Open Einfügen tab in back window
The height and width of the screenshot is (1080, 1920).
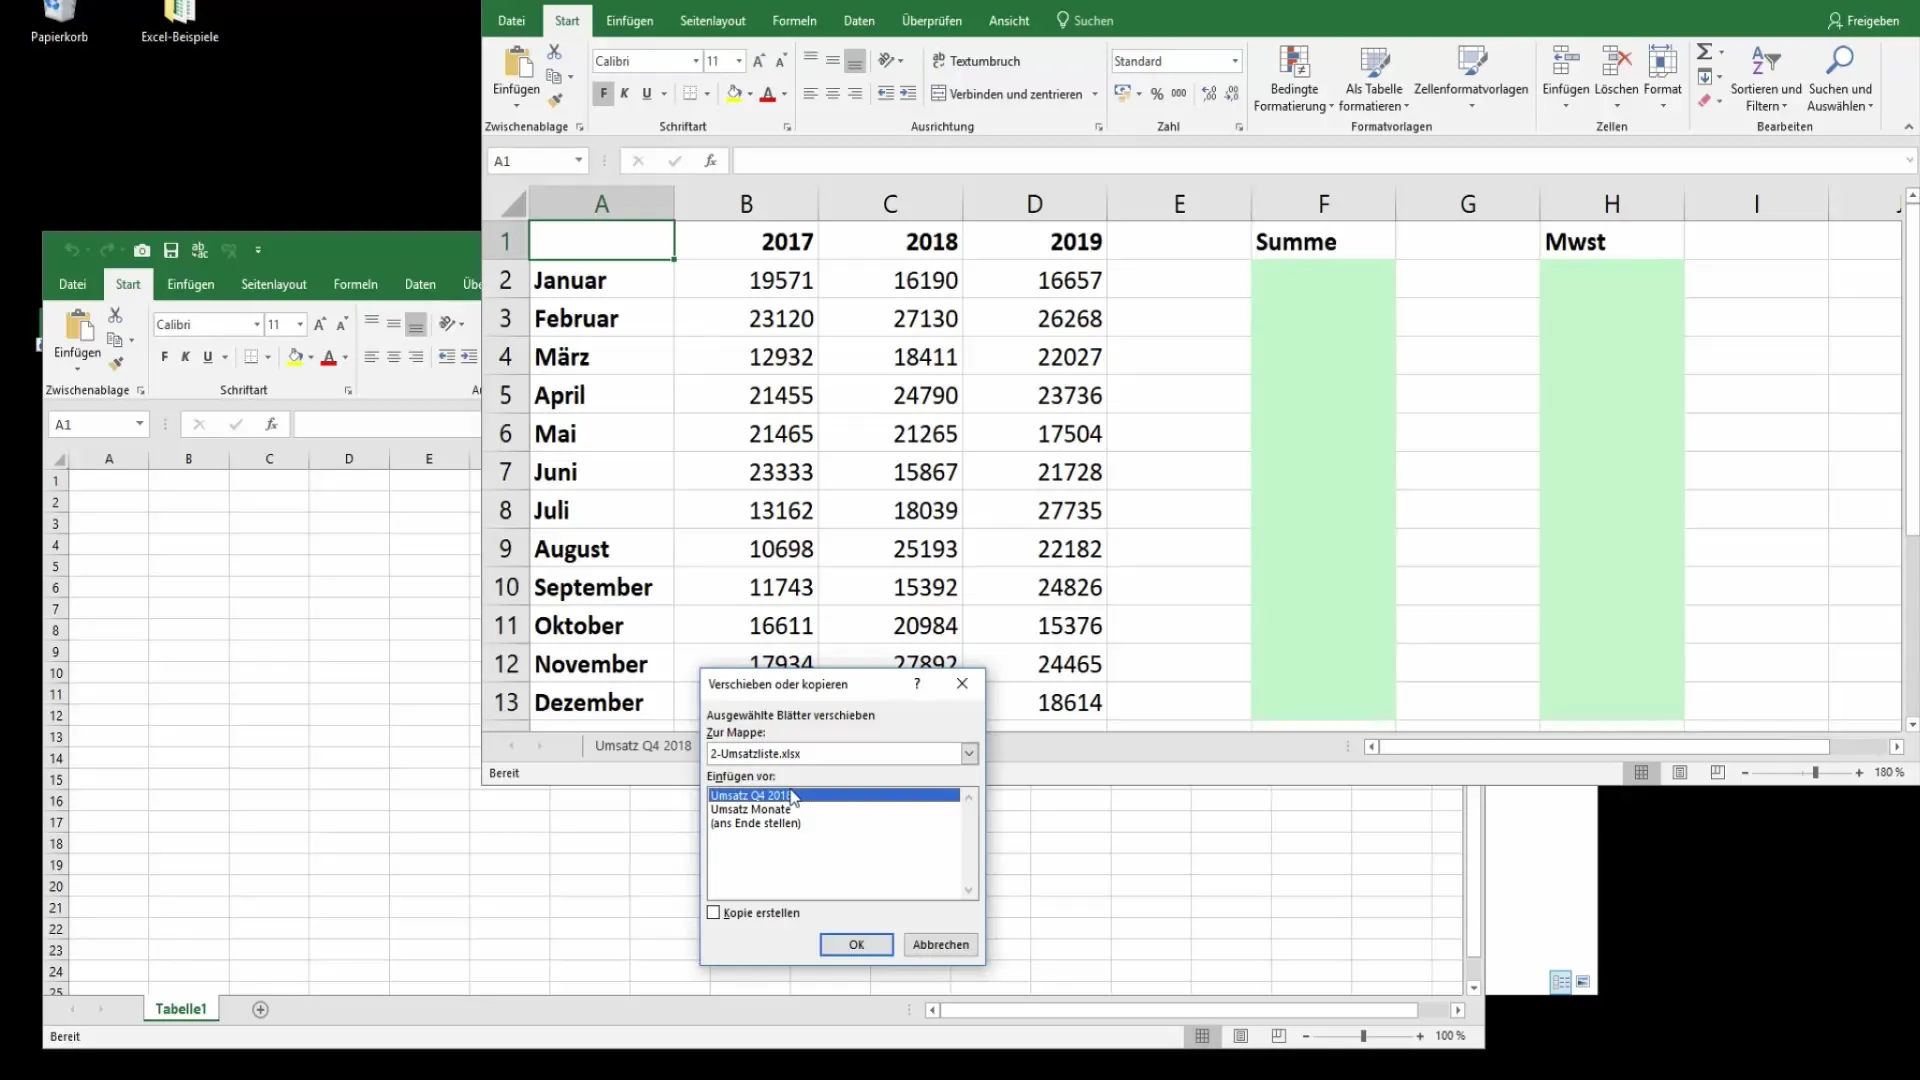pyautogui.click(x=190, y=285)
